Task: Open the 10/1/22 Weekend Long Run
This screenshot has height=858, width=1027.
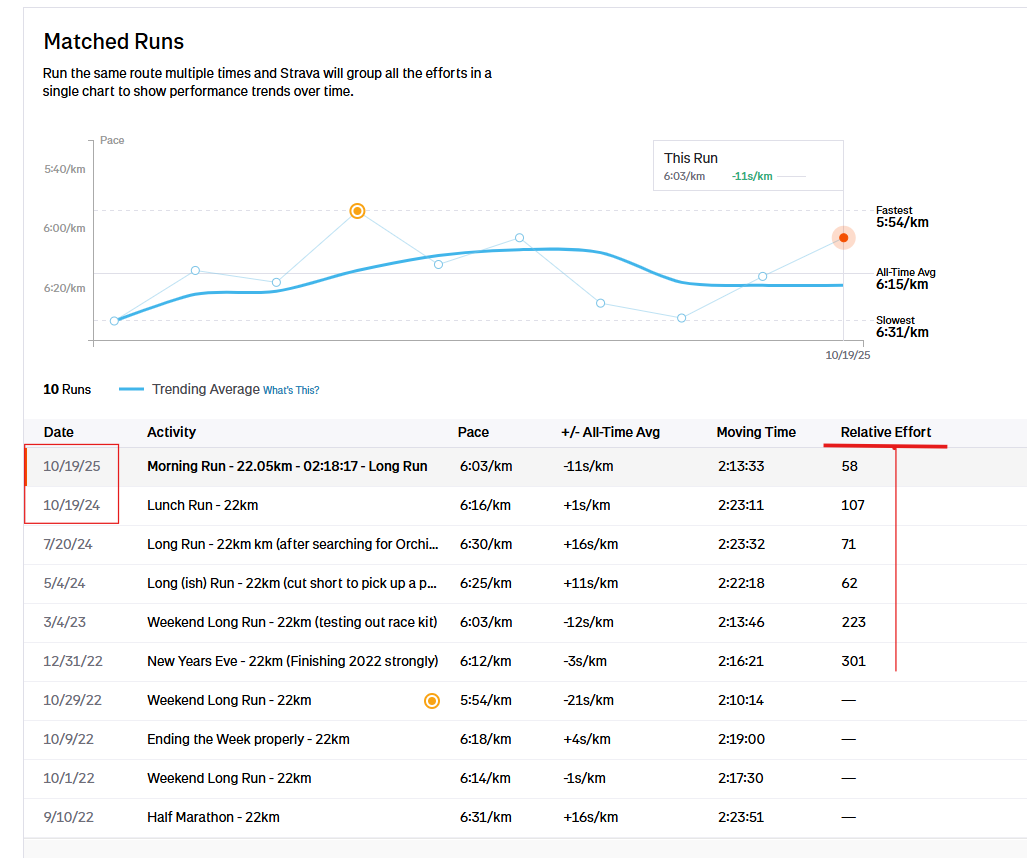Action: 229,779
